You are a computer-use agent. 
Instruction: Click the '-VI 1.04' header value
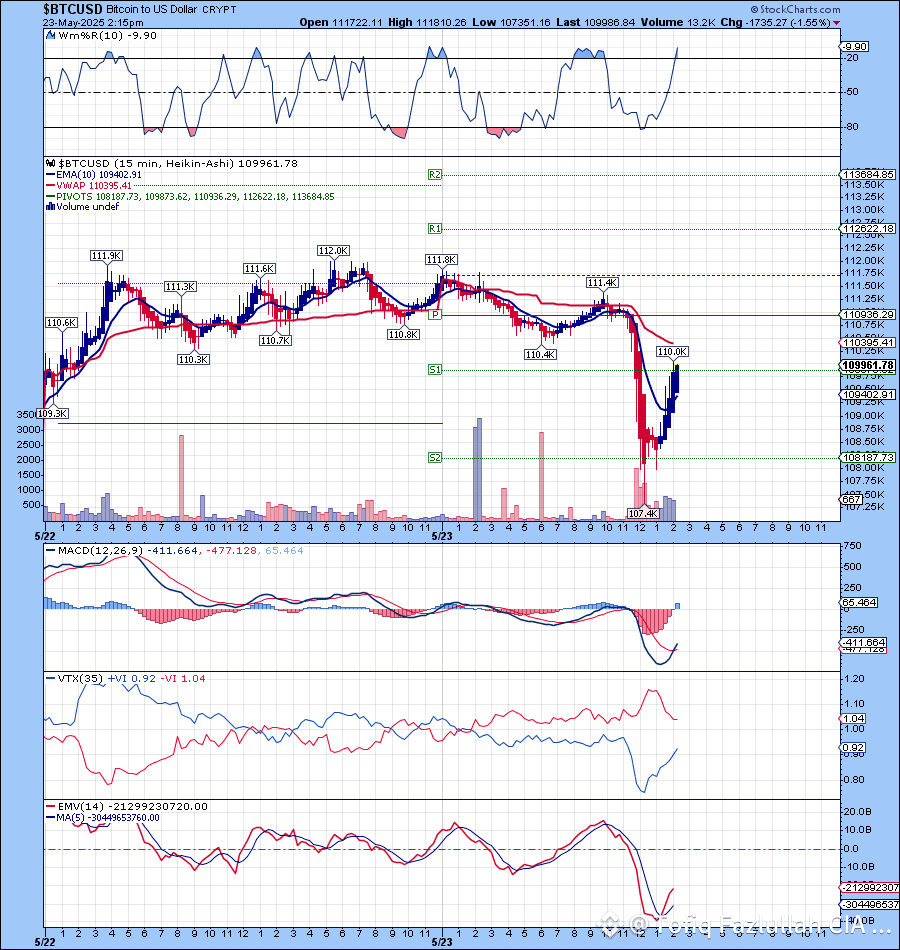(x=183, y=679)
